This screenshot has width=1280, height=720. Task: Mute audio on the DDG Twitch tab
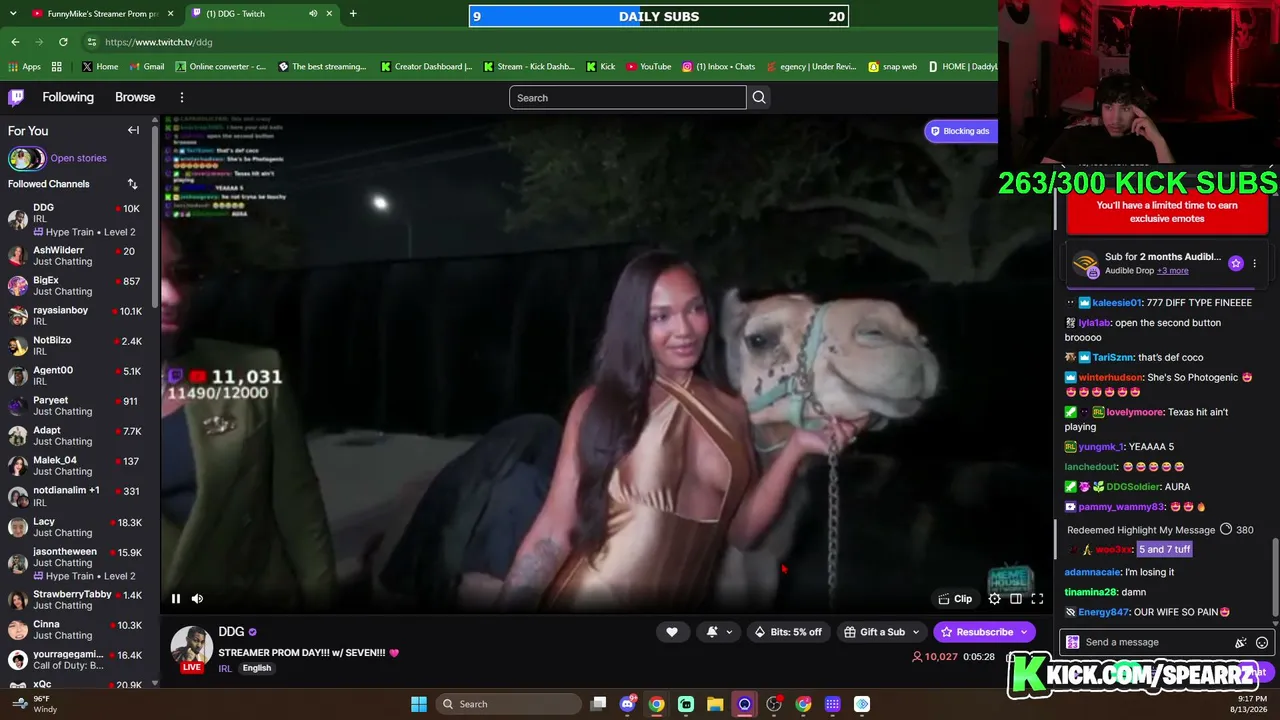pyautogui.click(x=313, y=14)
